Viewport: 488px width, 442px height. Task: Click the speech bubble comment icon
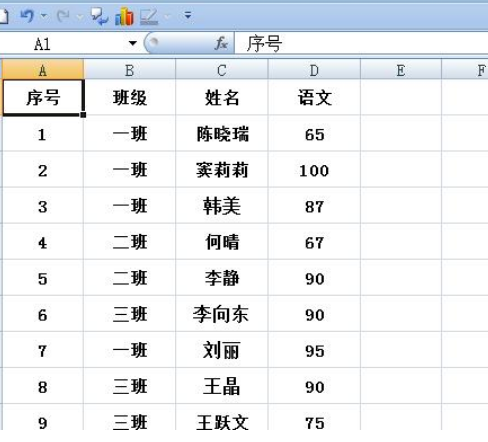tap(99, 16)
